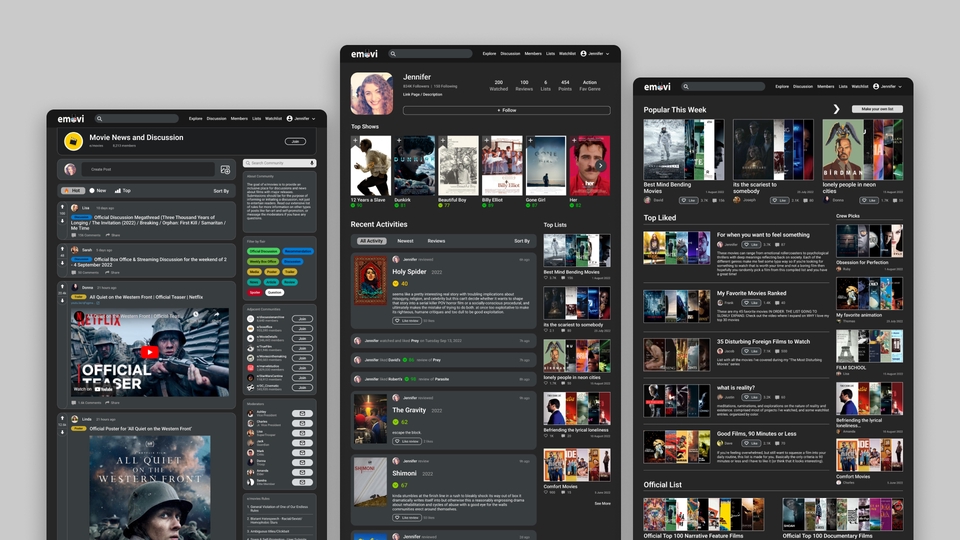
Task: Add Billy Elliot using its plus bookmark icon
Action: (486, 140)
